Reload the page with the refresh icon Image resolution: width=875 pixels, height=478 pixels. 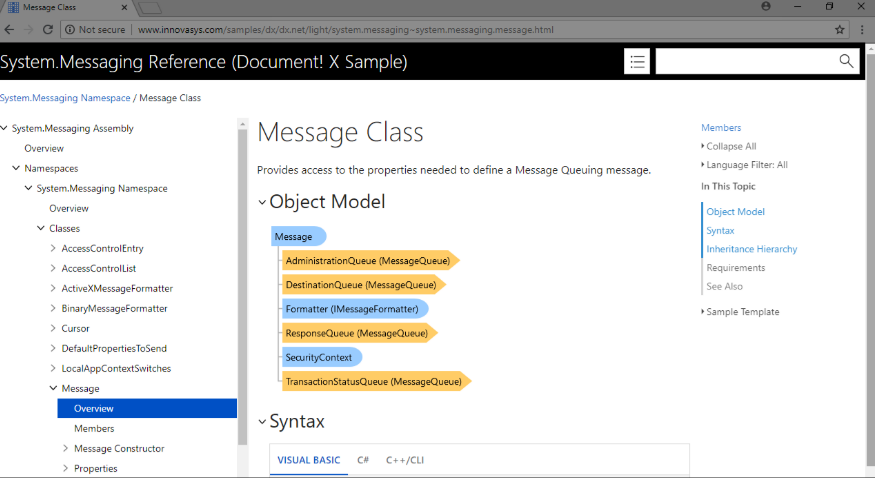coord(48,30)
